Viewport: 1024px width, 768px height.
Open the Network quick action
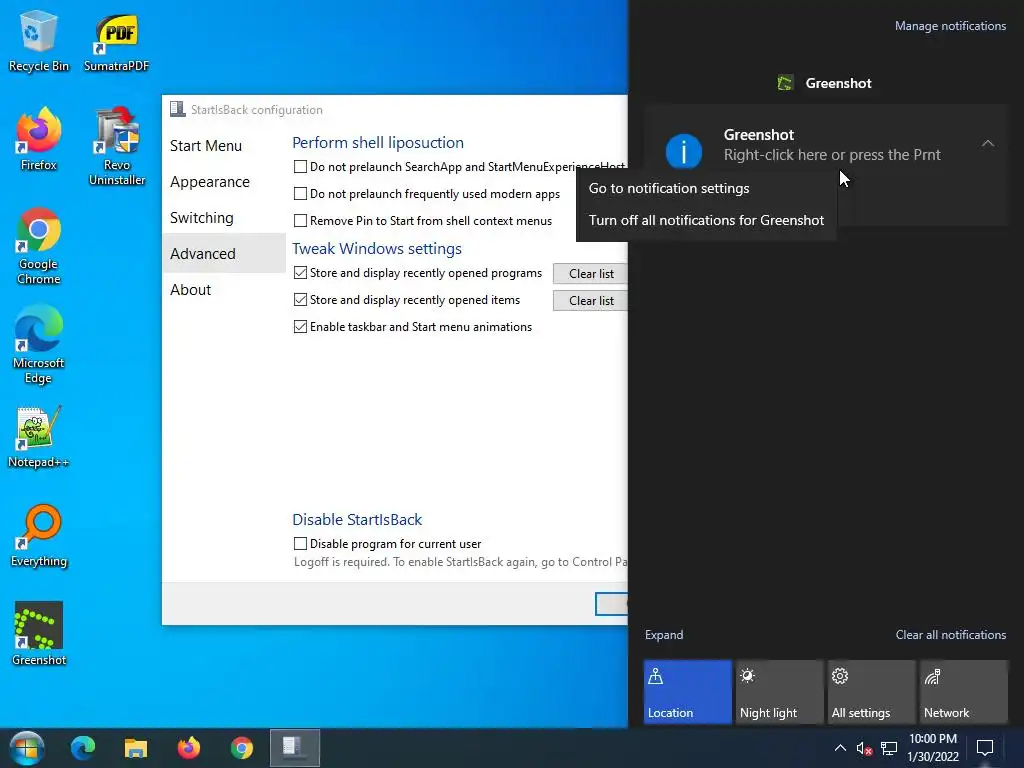point(964,692)
